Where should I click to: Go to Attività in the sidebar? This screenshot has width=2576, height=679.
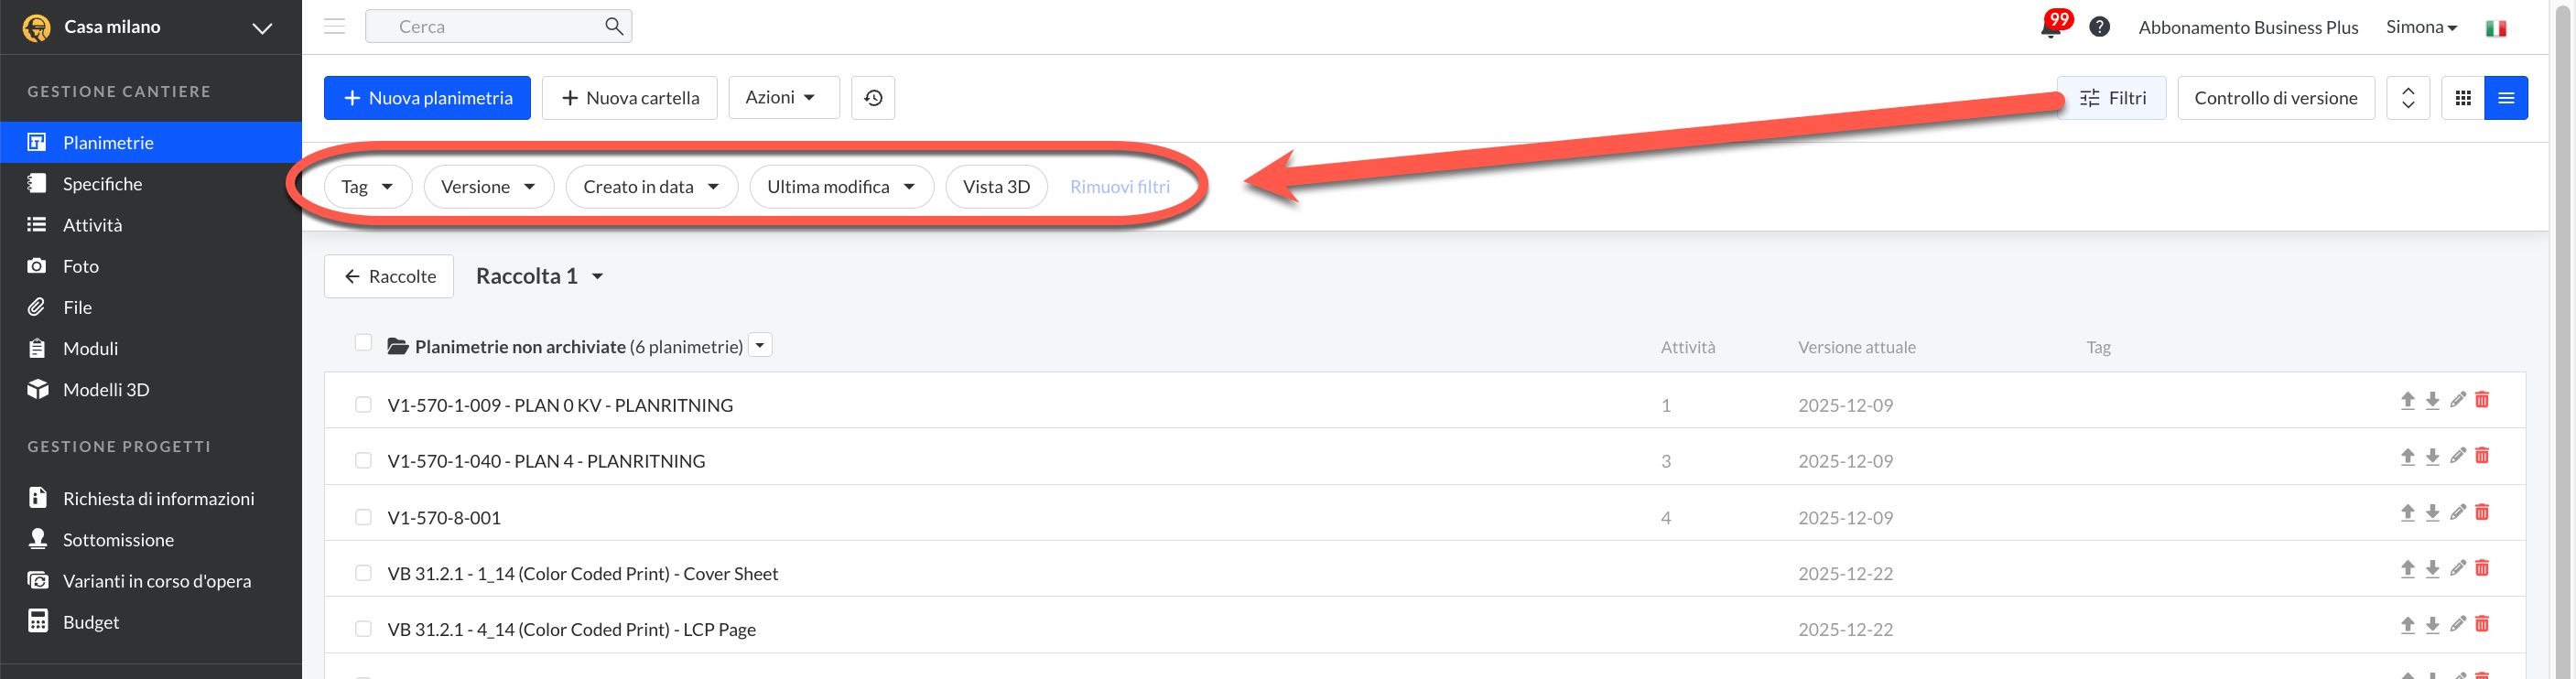92,225
